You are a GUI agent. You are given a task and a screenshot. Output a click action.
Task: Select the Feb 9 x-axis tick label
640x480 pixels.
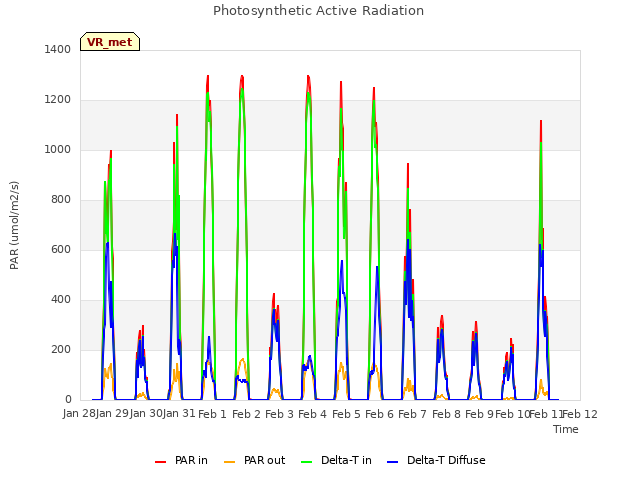479,414
